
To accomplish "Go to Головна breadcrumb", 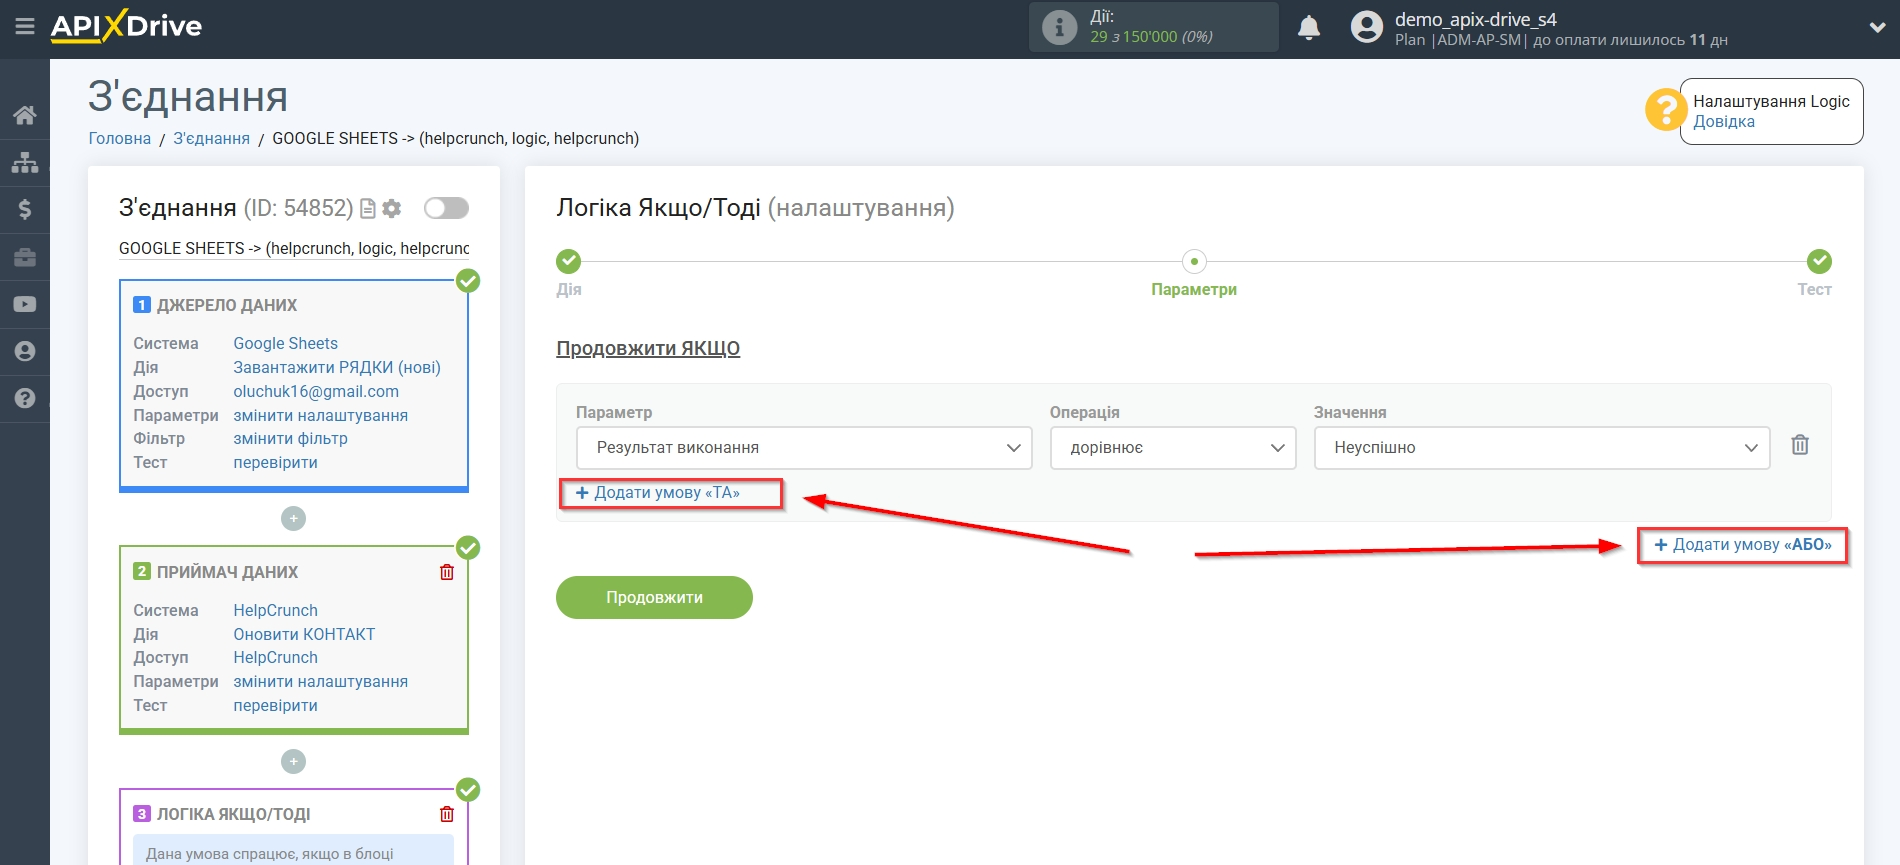I will click(x=120, y=138).
